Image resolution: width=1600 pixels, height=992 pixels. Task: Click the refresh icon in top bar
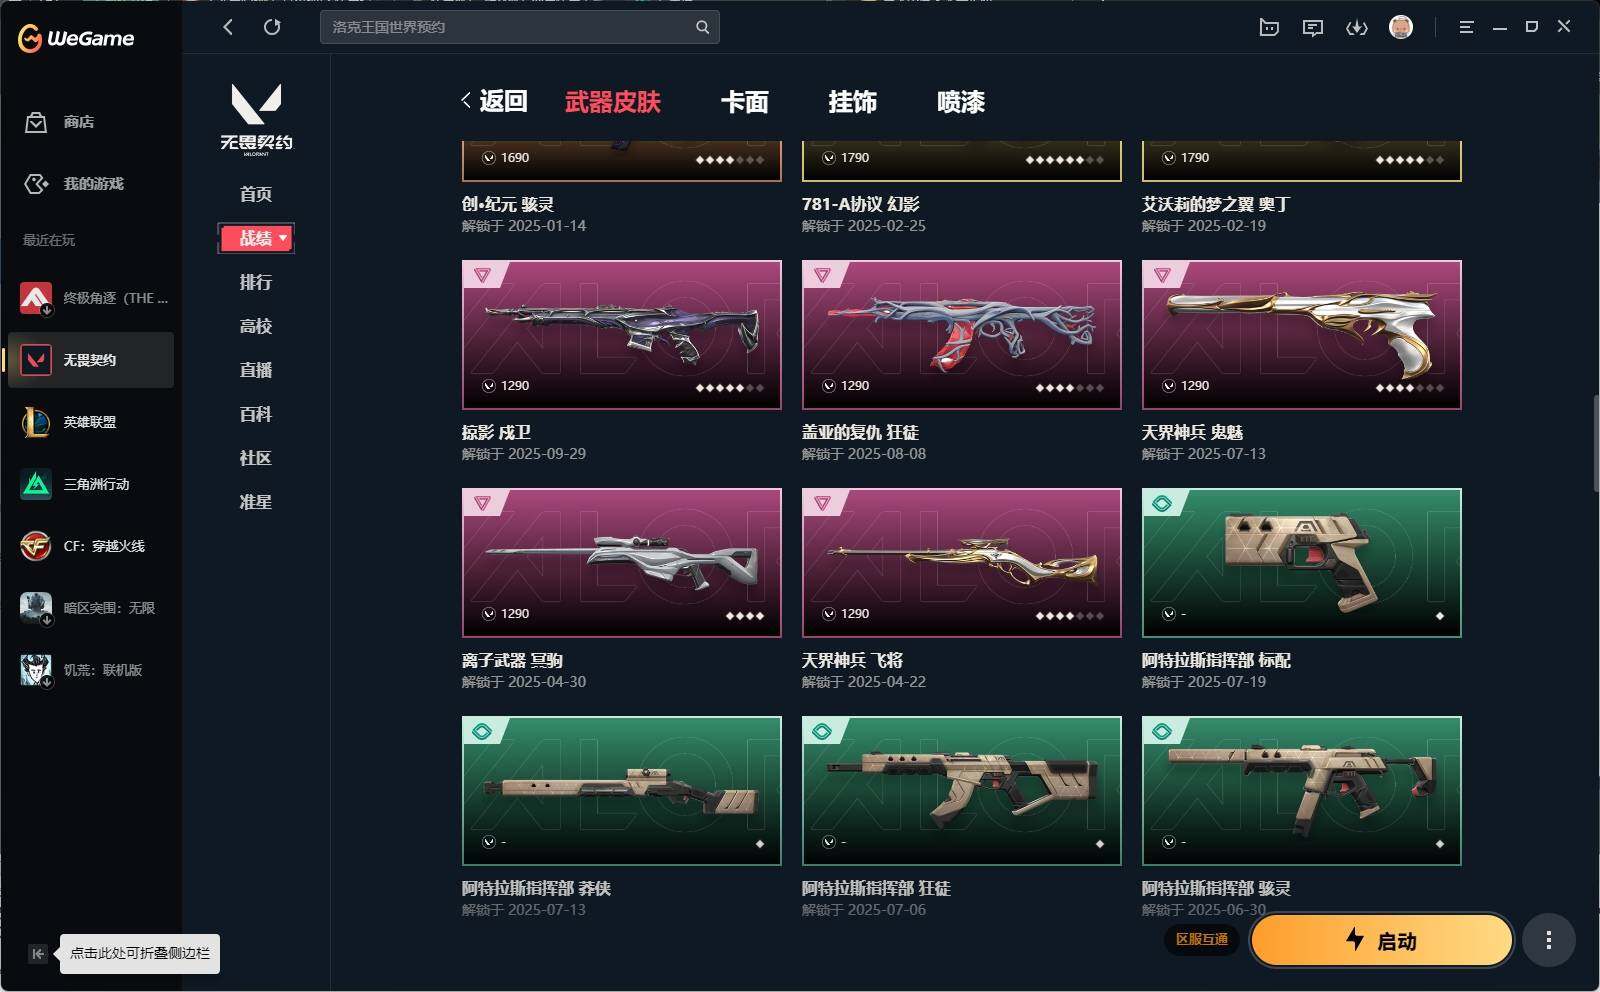click(272, 27)
